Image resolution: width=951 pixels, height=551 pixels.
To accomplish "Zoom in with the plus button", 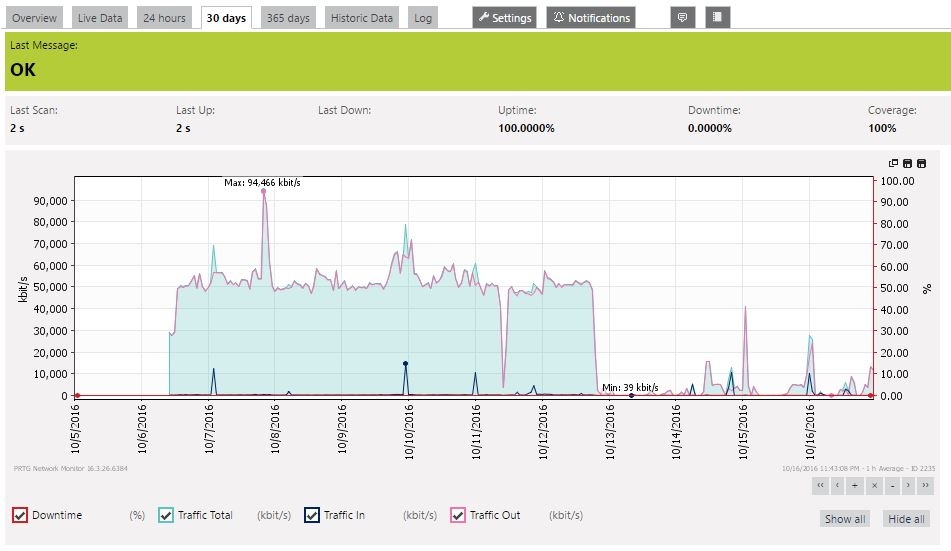I will 855,485.
